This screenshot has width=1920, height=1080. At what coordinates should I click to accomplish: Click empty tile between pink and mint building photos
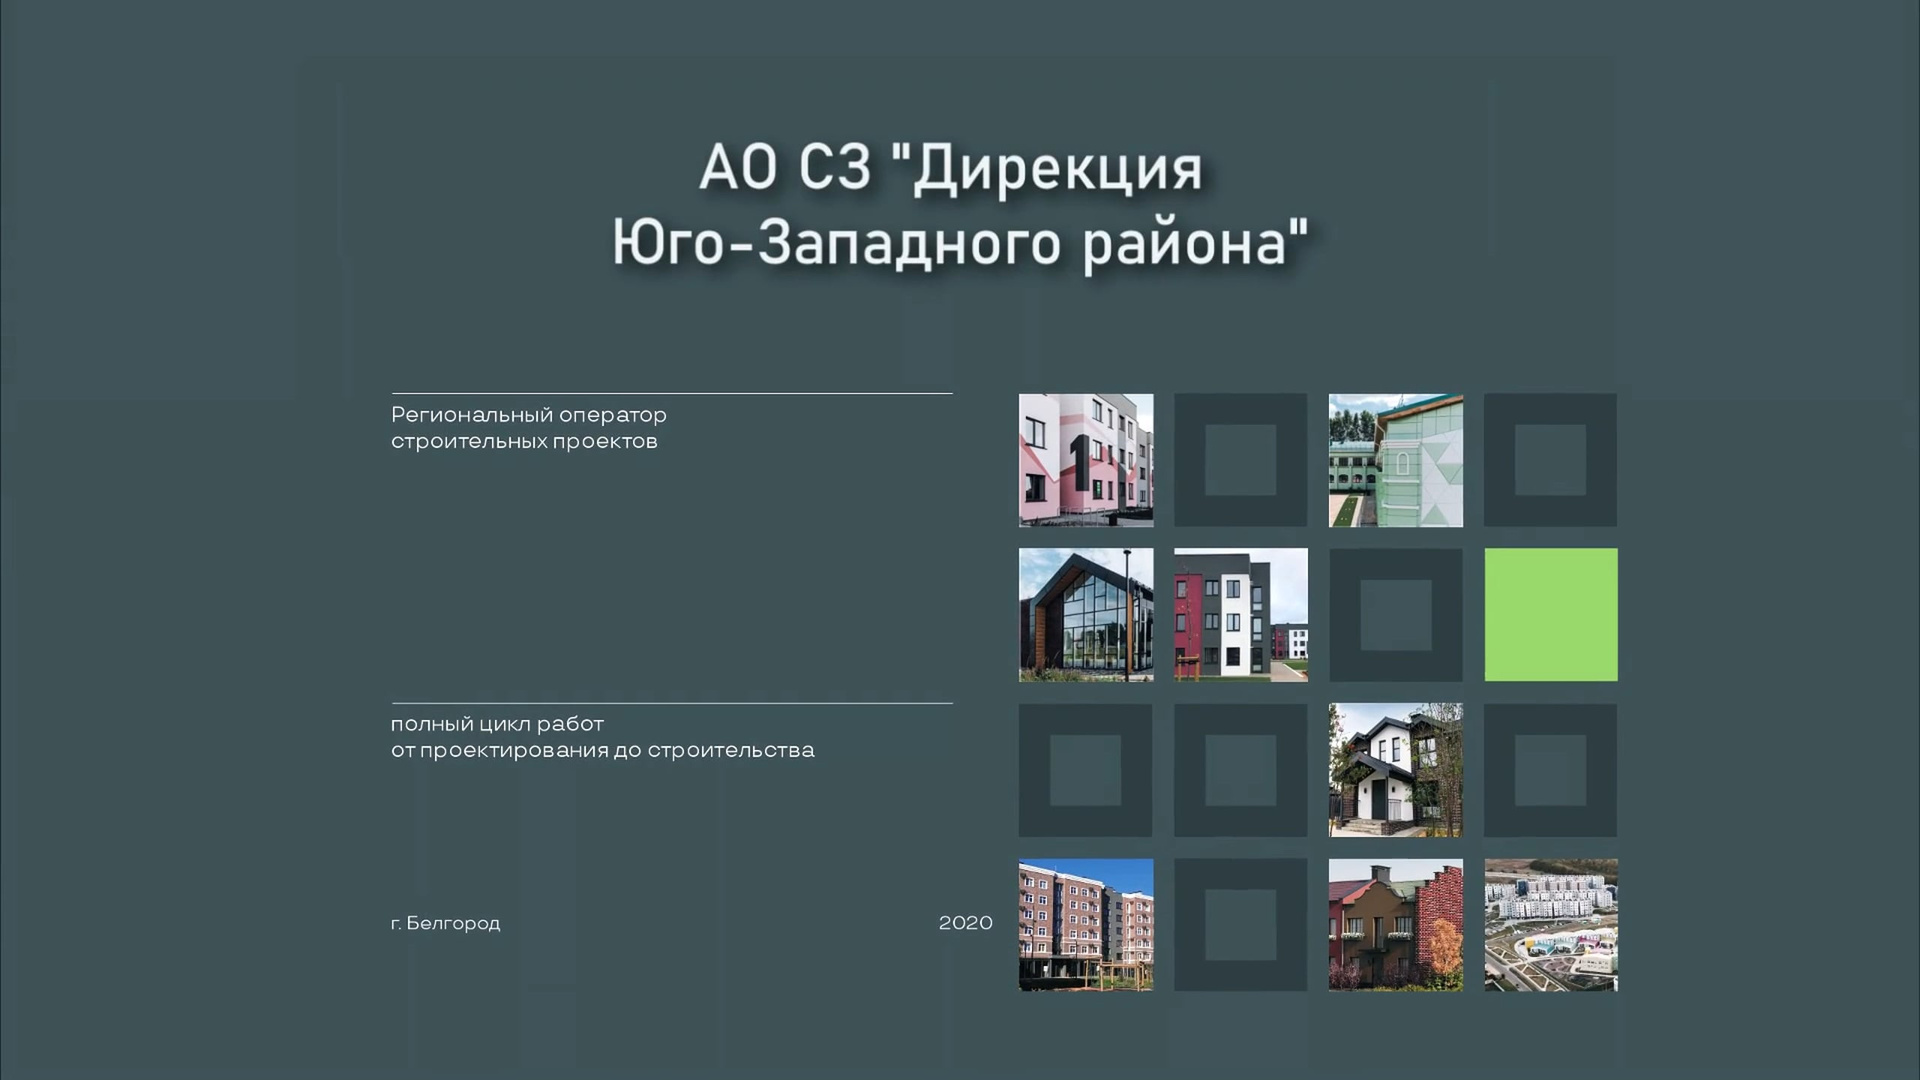tap(1240, 460)
